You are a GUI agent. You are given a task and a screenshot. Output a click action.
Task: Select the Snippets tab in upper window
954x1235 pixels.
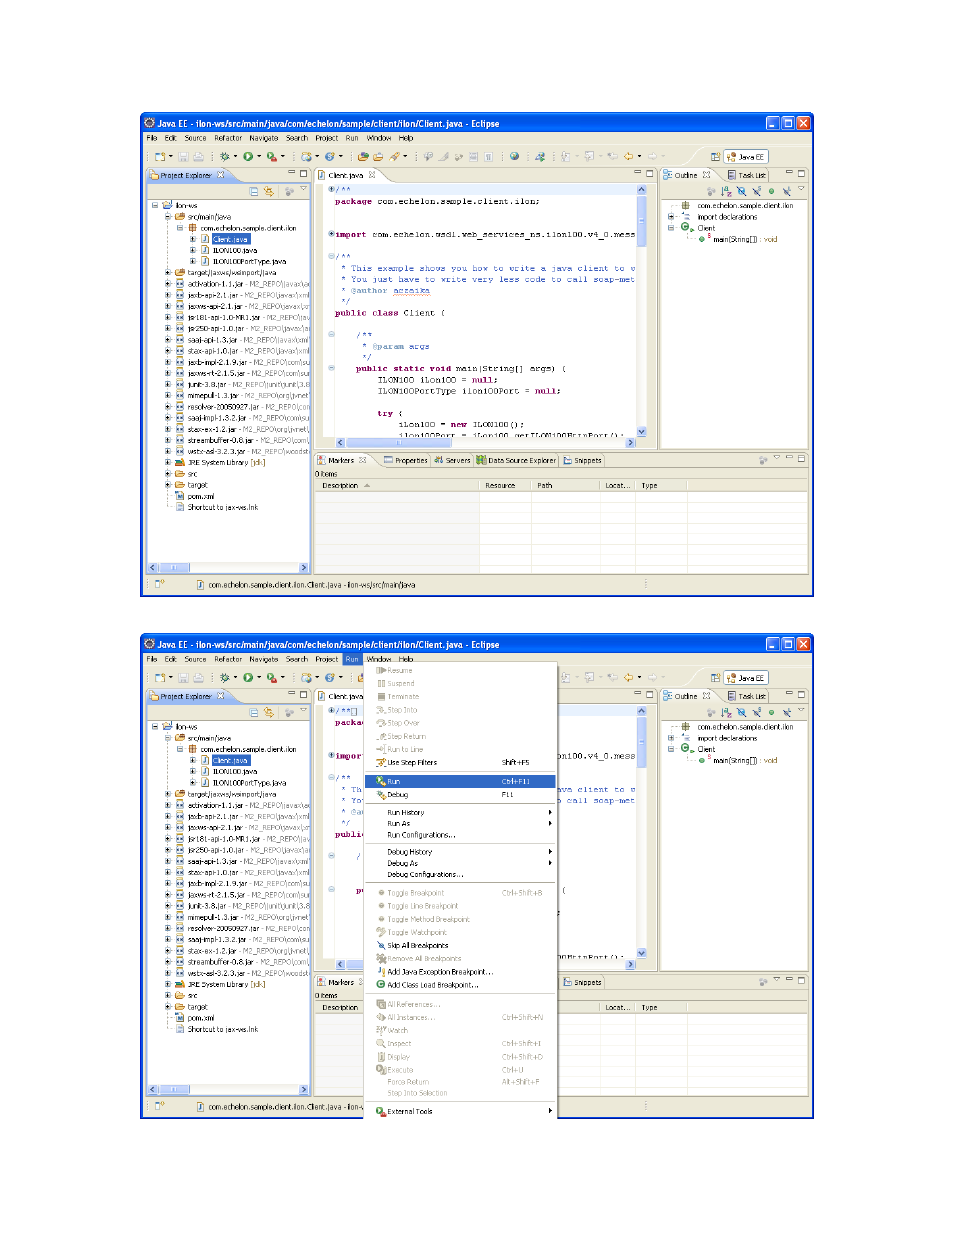tap(583, 460)
